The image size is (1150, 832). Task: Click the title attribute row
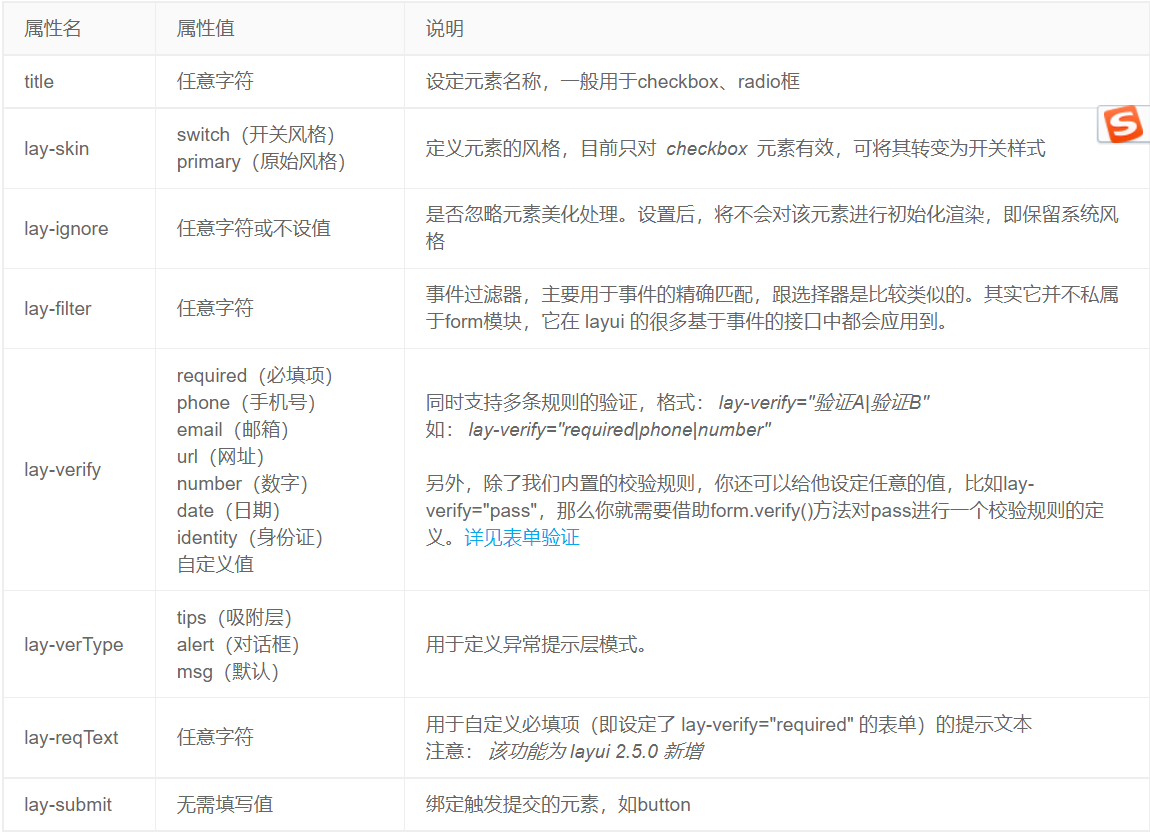tap(38, 81)
